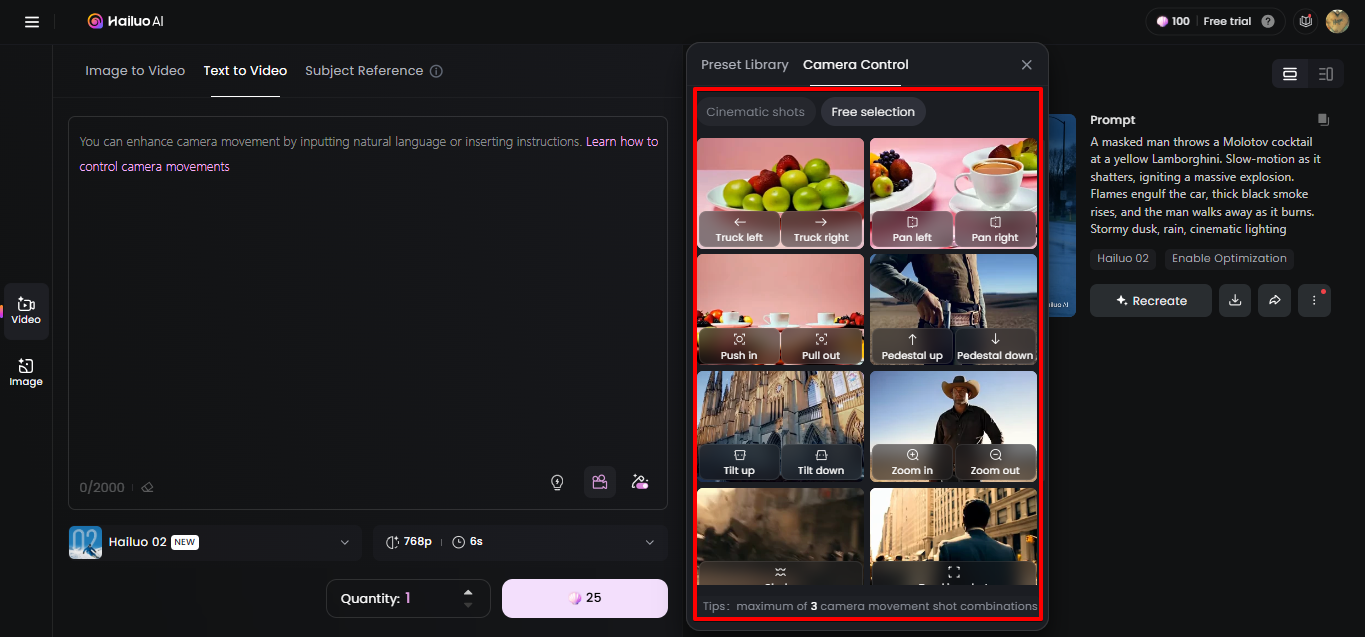This screenshot has height=637, width=1365.
Task: Switch to the single-column layout view
Action: [x=1290, y=74]
